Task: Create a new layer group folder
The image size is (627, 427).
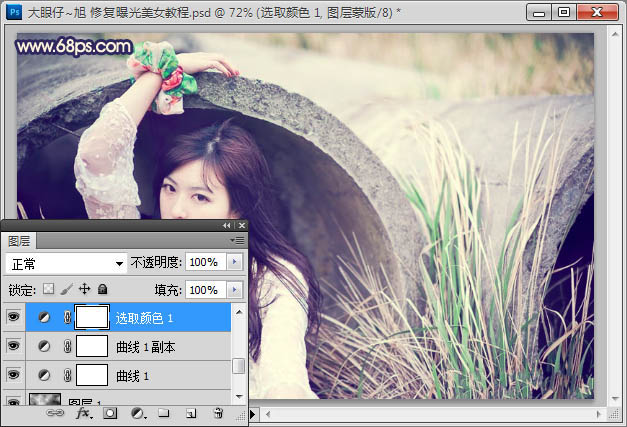Action: pos(164,413)
